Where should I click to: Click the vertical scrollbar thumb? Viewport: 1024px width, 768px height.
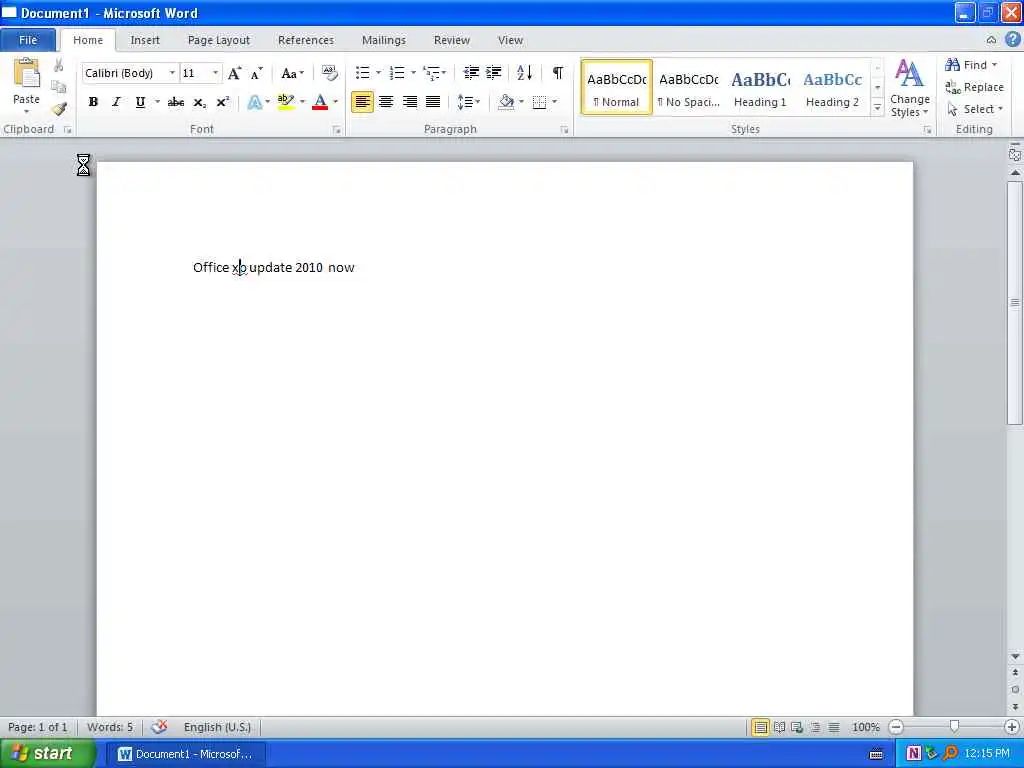coord(1014,302)
